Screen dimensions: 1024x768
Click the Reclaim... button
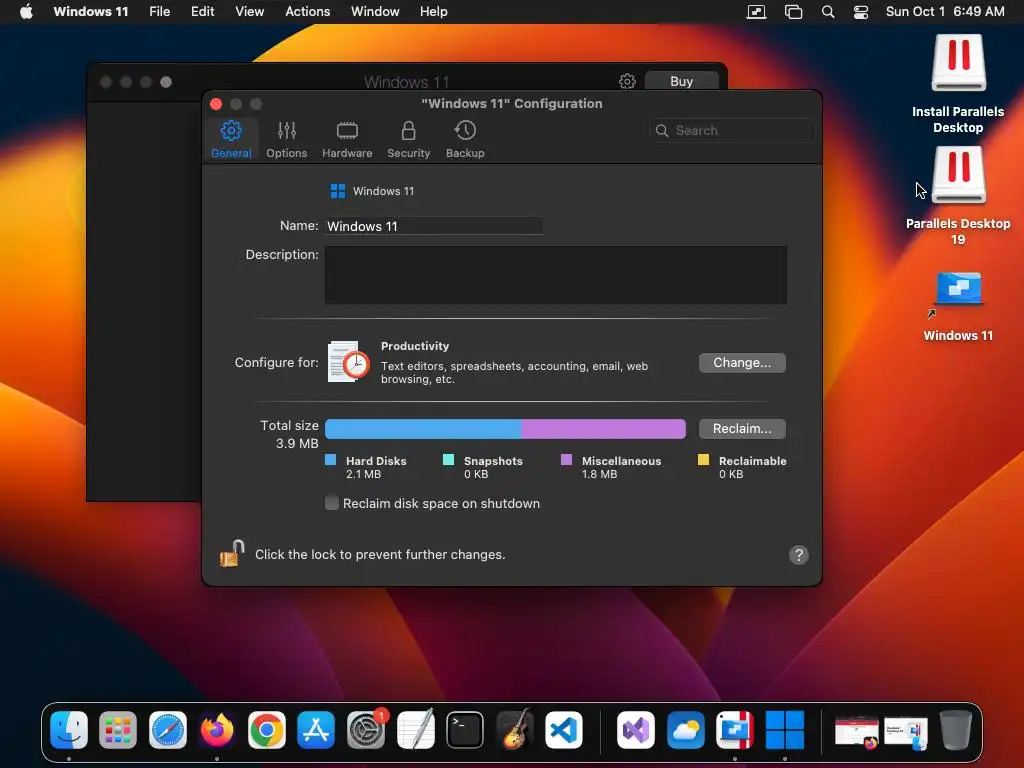point(742,428)
